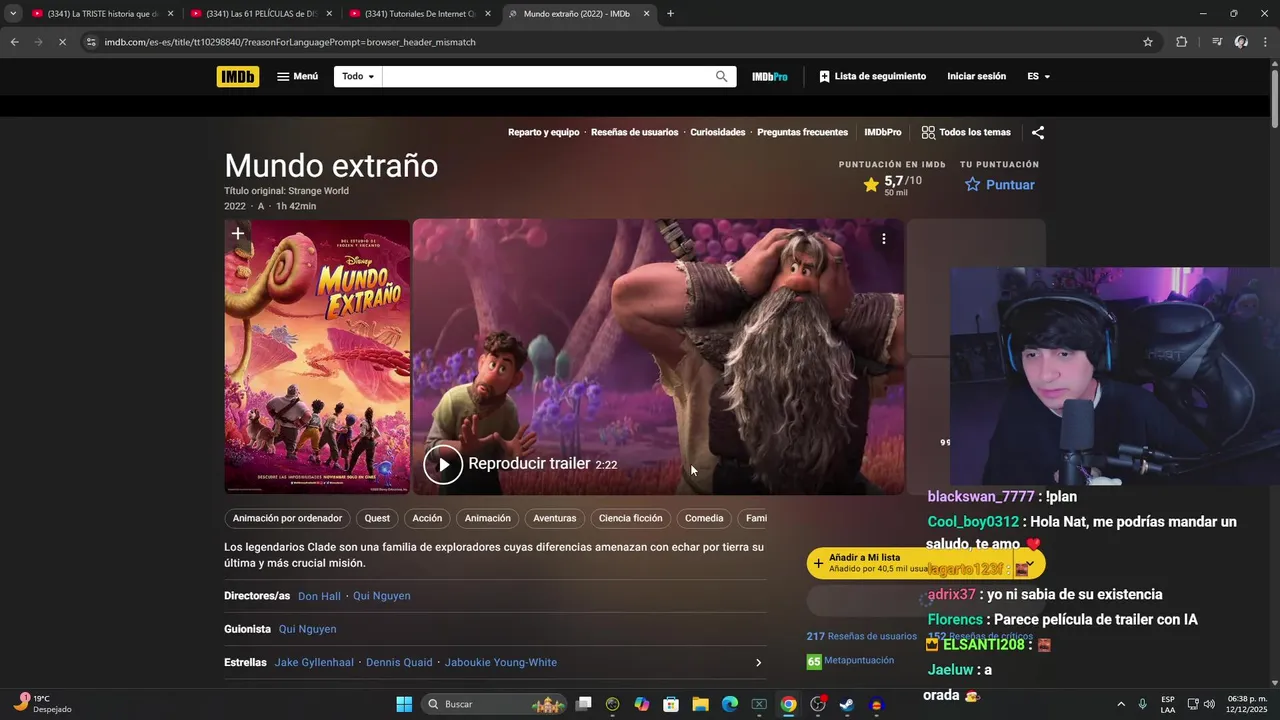Open the IMDbPro title section link
The width and height of the screenshot is (1280, 720).
(x=882, y=132)
